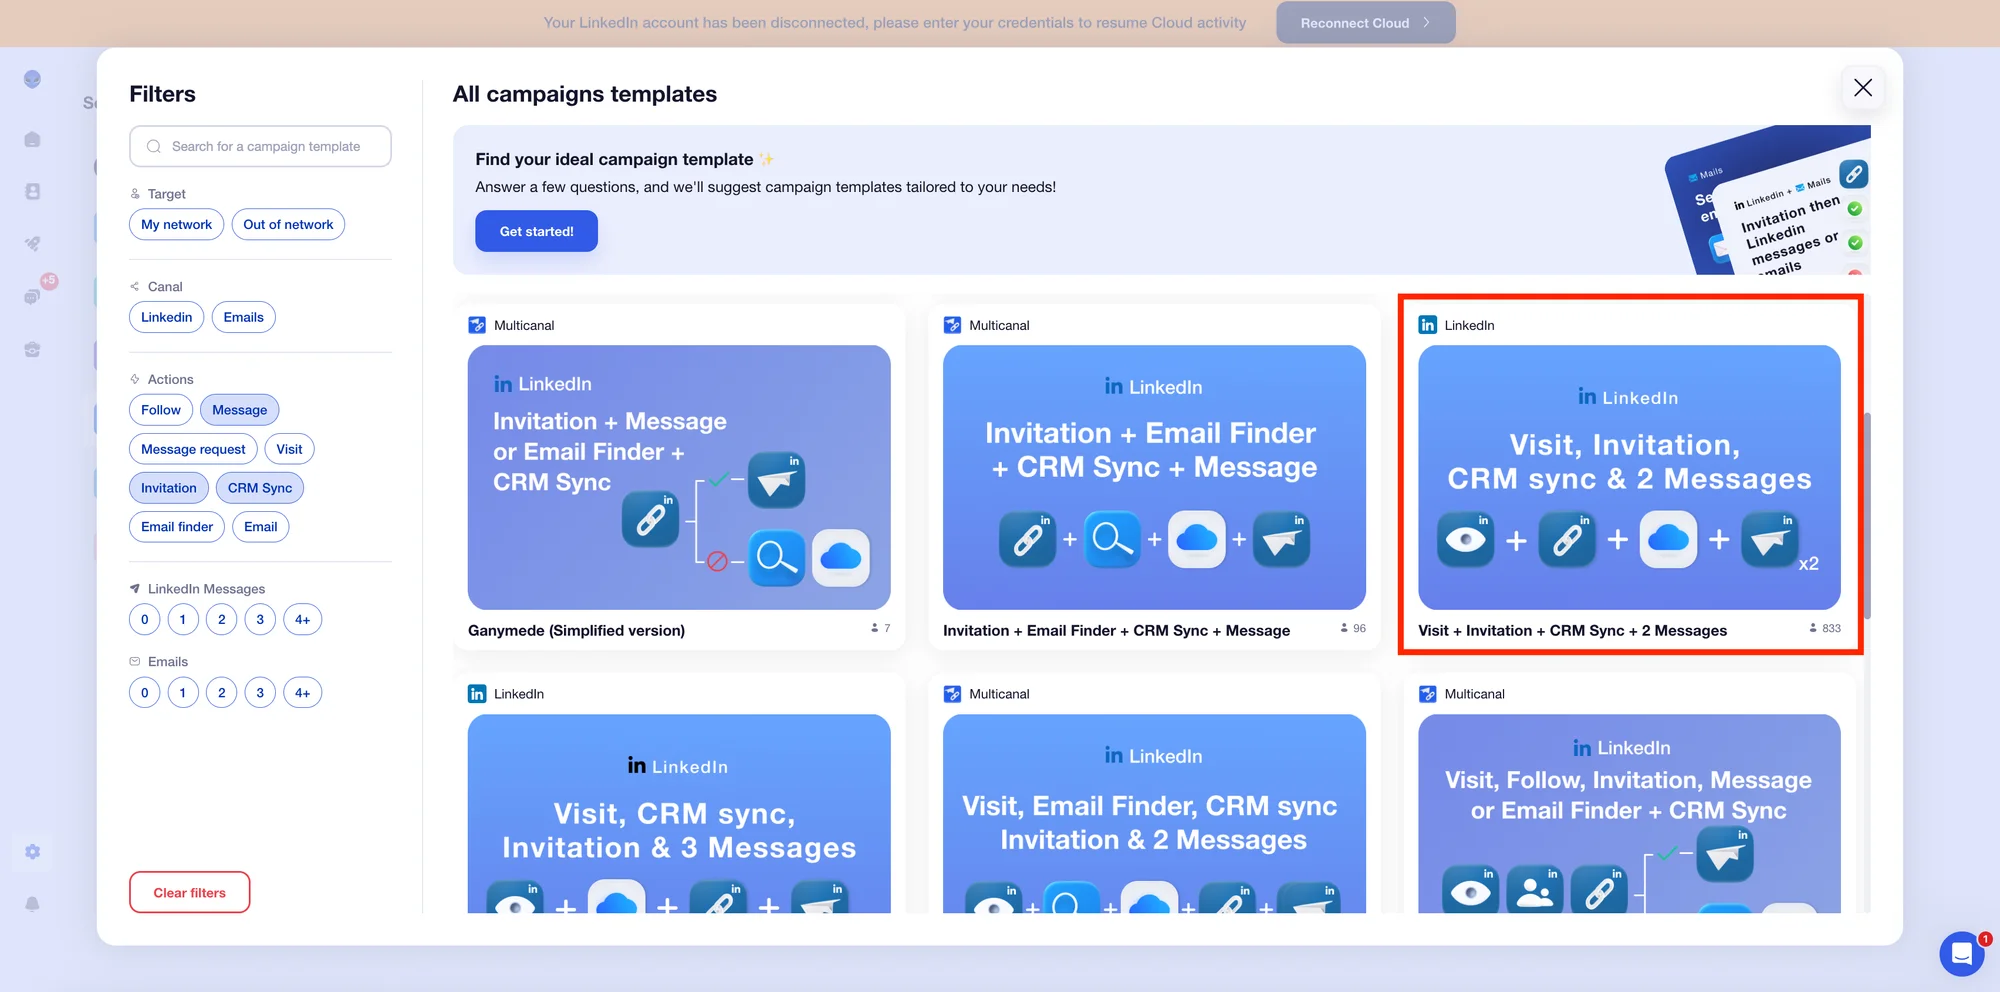Click the Target section heading
The height and width of the screenshot is (992, 2000).
tap(166, 194)
